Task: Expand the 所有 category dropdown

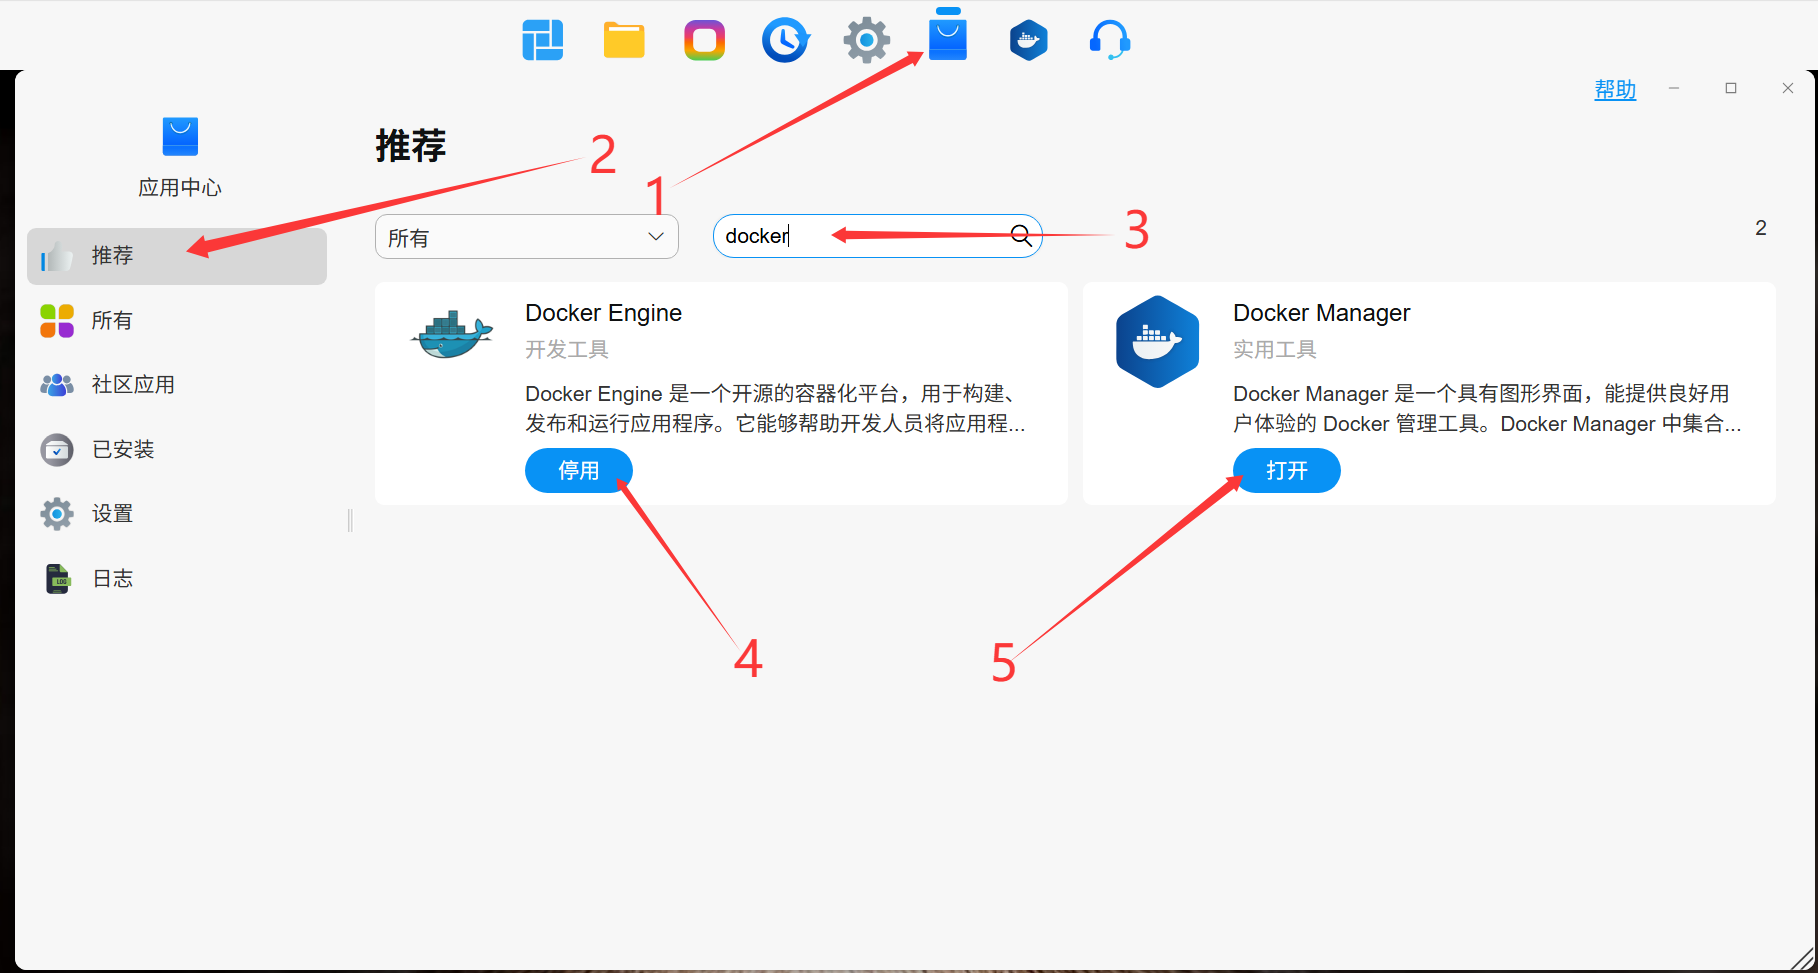Action: pyautogui.click(x=527, y=237)
